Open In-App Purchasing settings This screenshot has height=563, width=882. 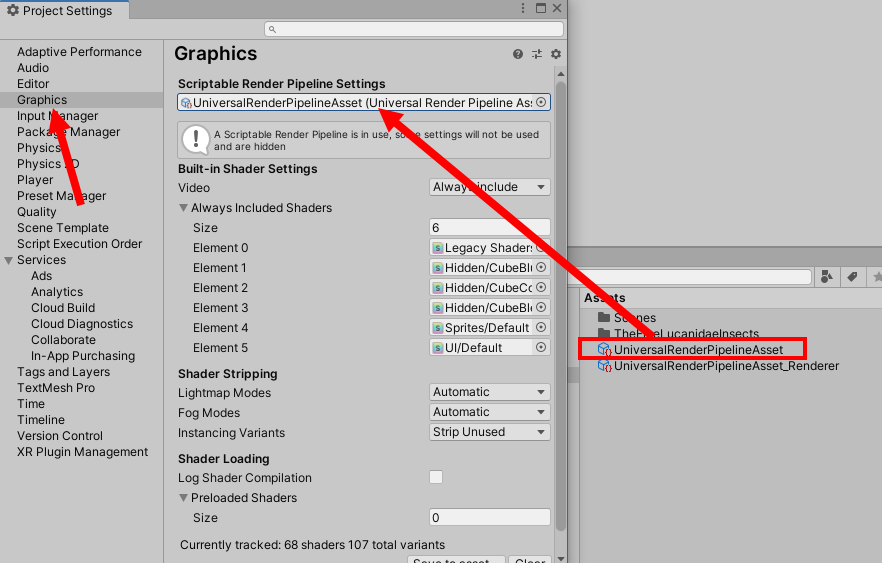tap(83, 356)
